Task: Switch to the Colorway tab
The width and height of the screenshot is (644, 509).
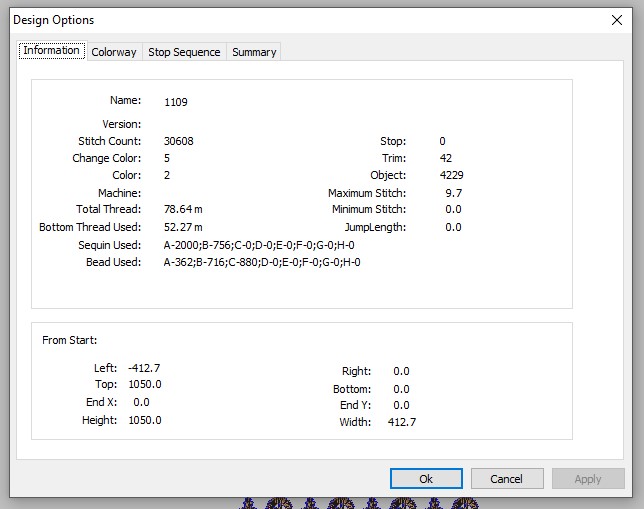Action: tap(114, 52)
